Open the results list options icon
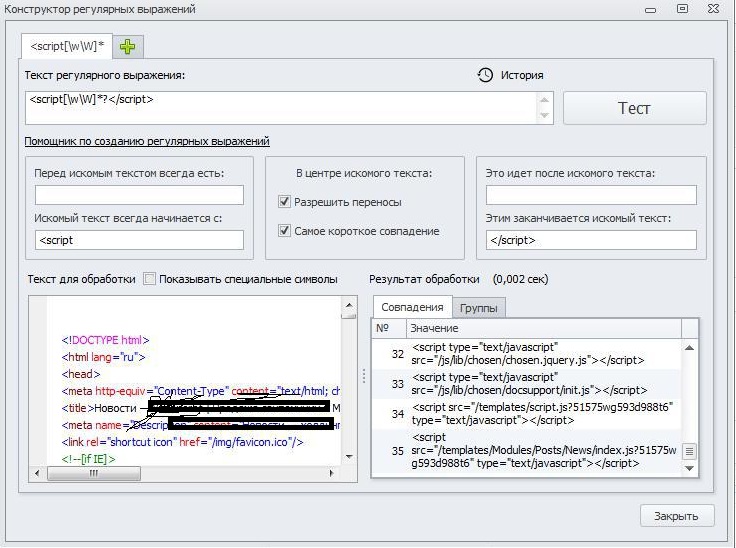The width and height of the screenshot is (736, 548). 689,452
